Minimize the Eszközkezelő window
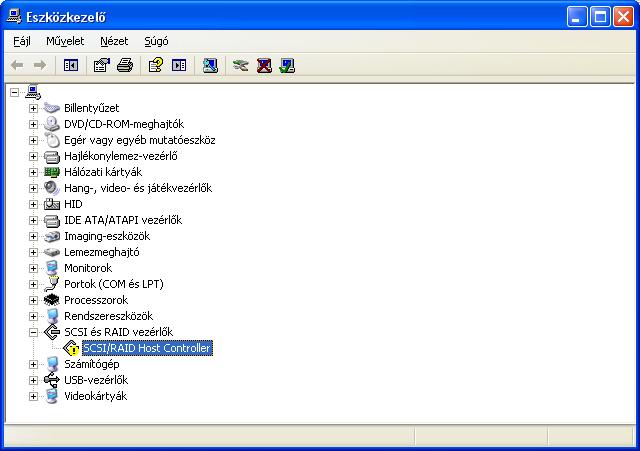The height and width of the screenshot is (451, 640). tap(577, 17)
